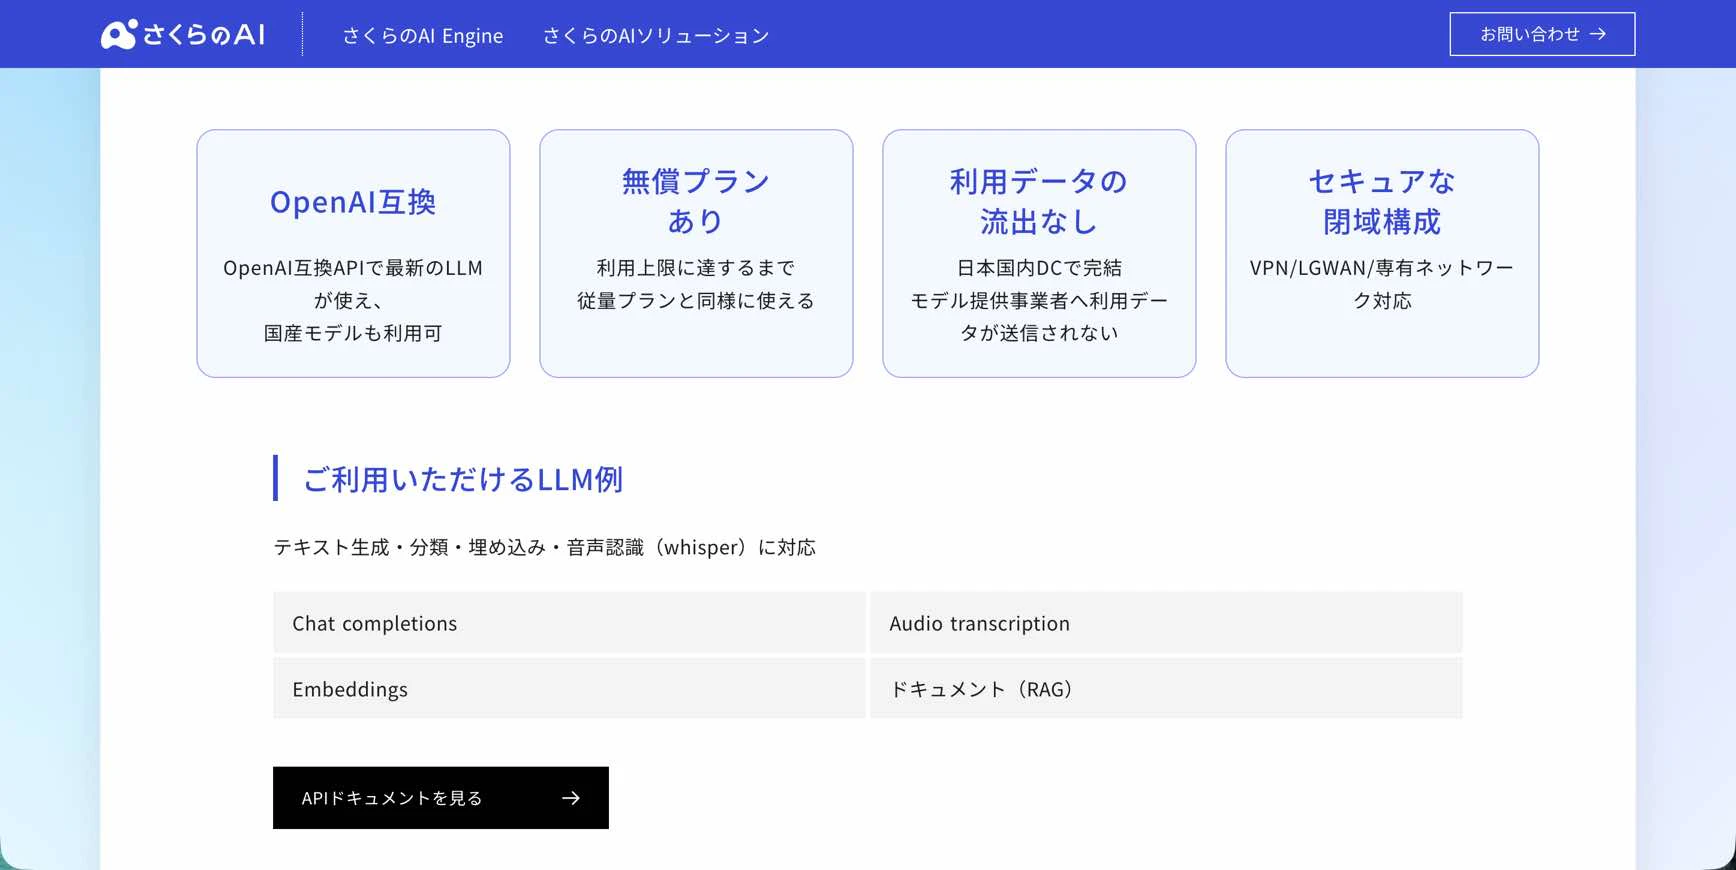Select the セキュアな閉域構成 card heading

pyautogui.click(x=1382, y=201)
